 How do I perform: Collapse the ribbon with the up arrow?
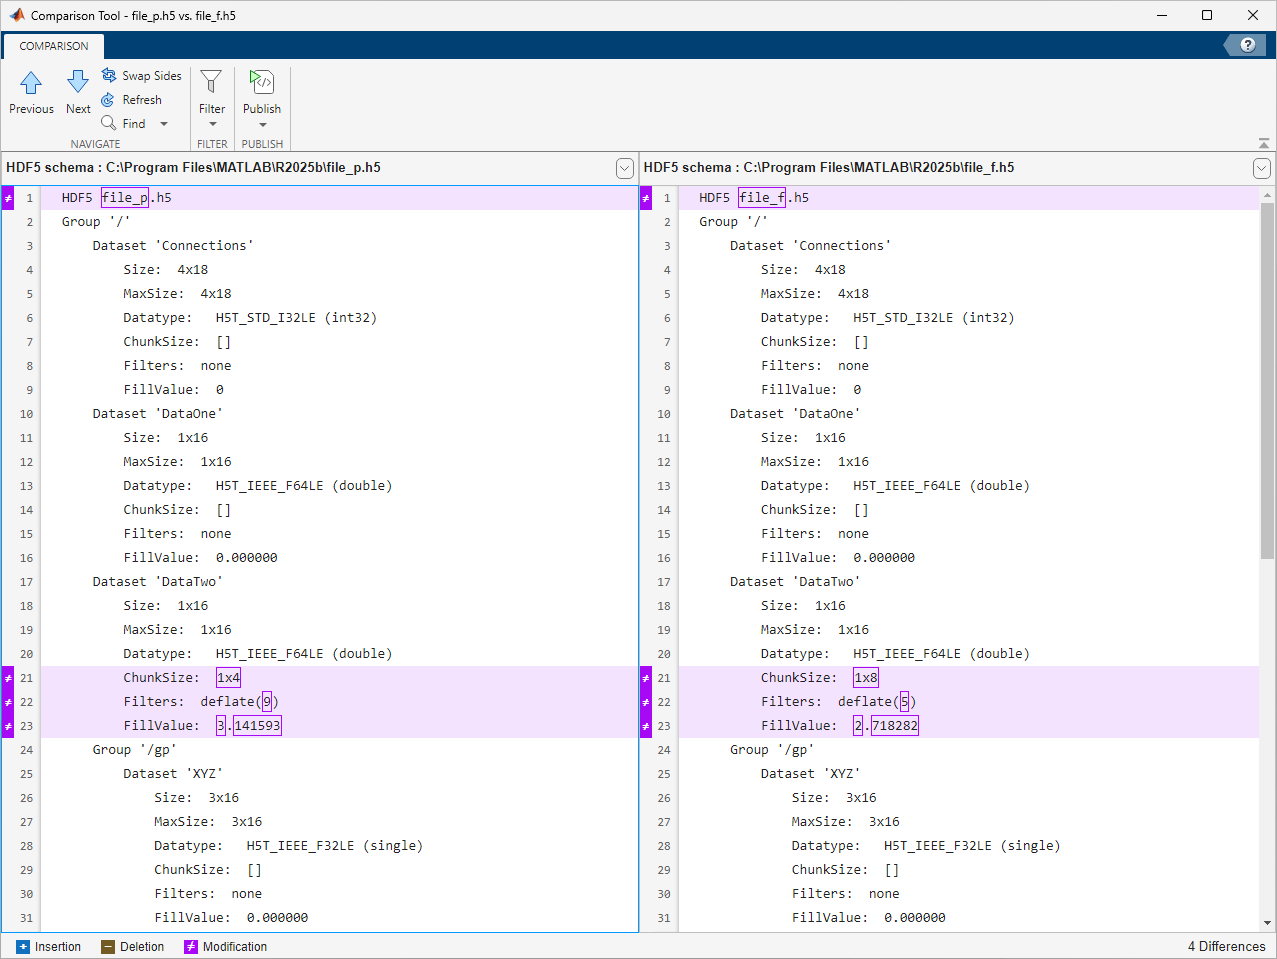(1264, 142)
